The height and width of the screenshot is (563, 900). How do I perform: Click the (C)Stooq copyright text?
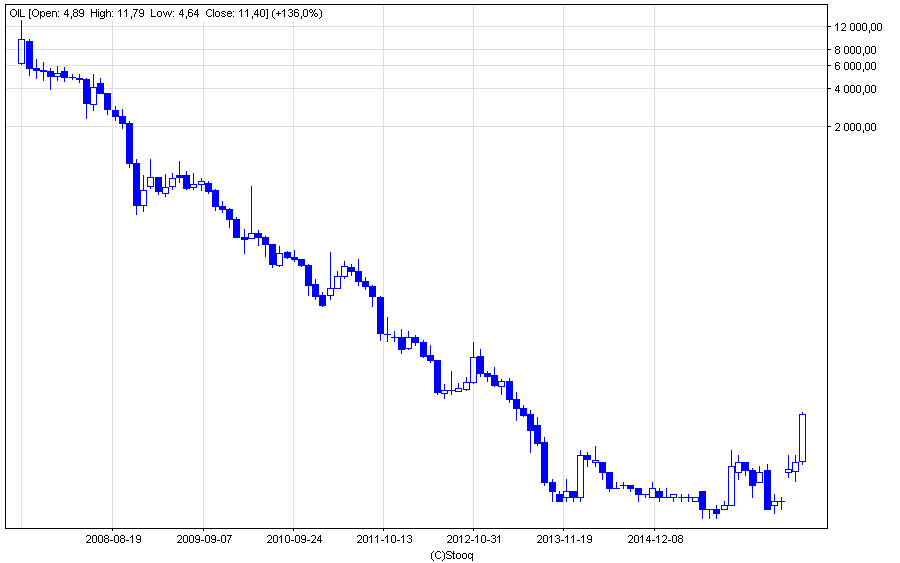452,556
